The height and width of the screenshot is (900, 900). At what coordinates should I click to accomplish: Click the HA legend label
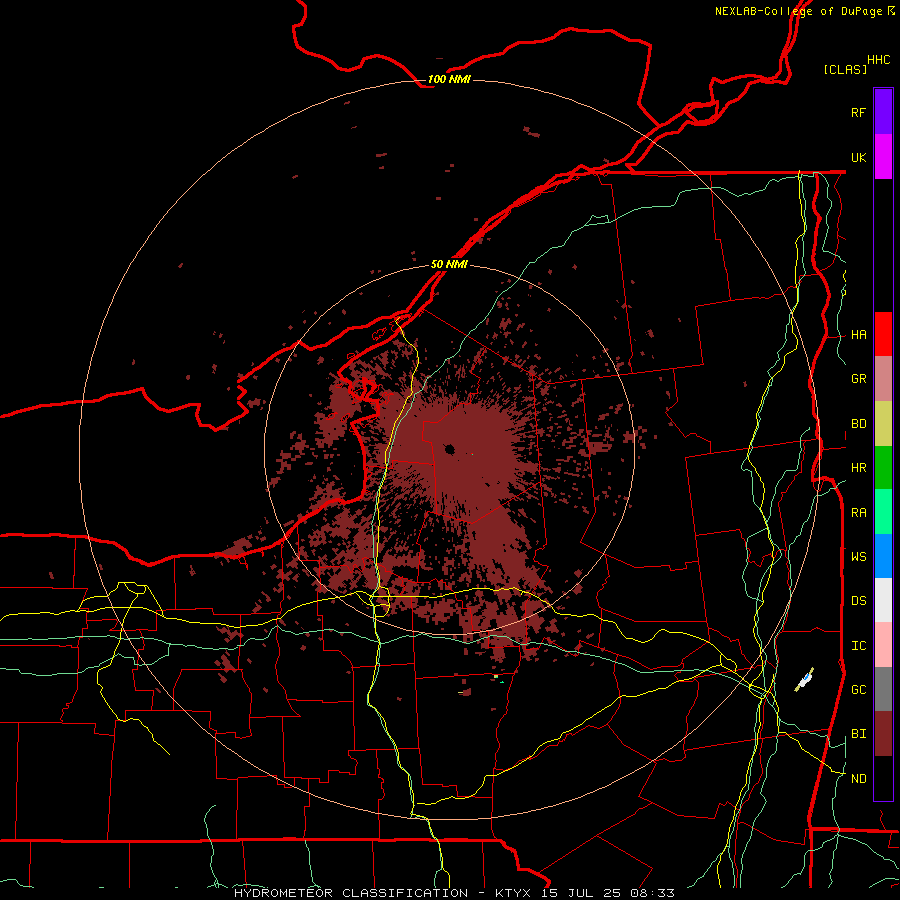pyautogui.click(x=858, y=335)
